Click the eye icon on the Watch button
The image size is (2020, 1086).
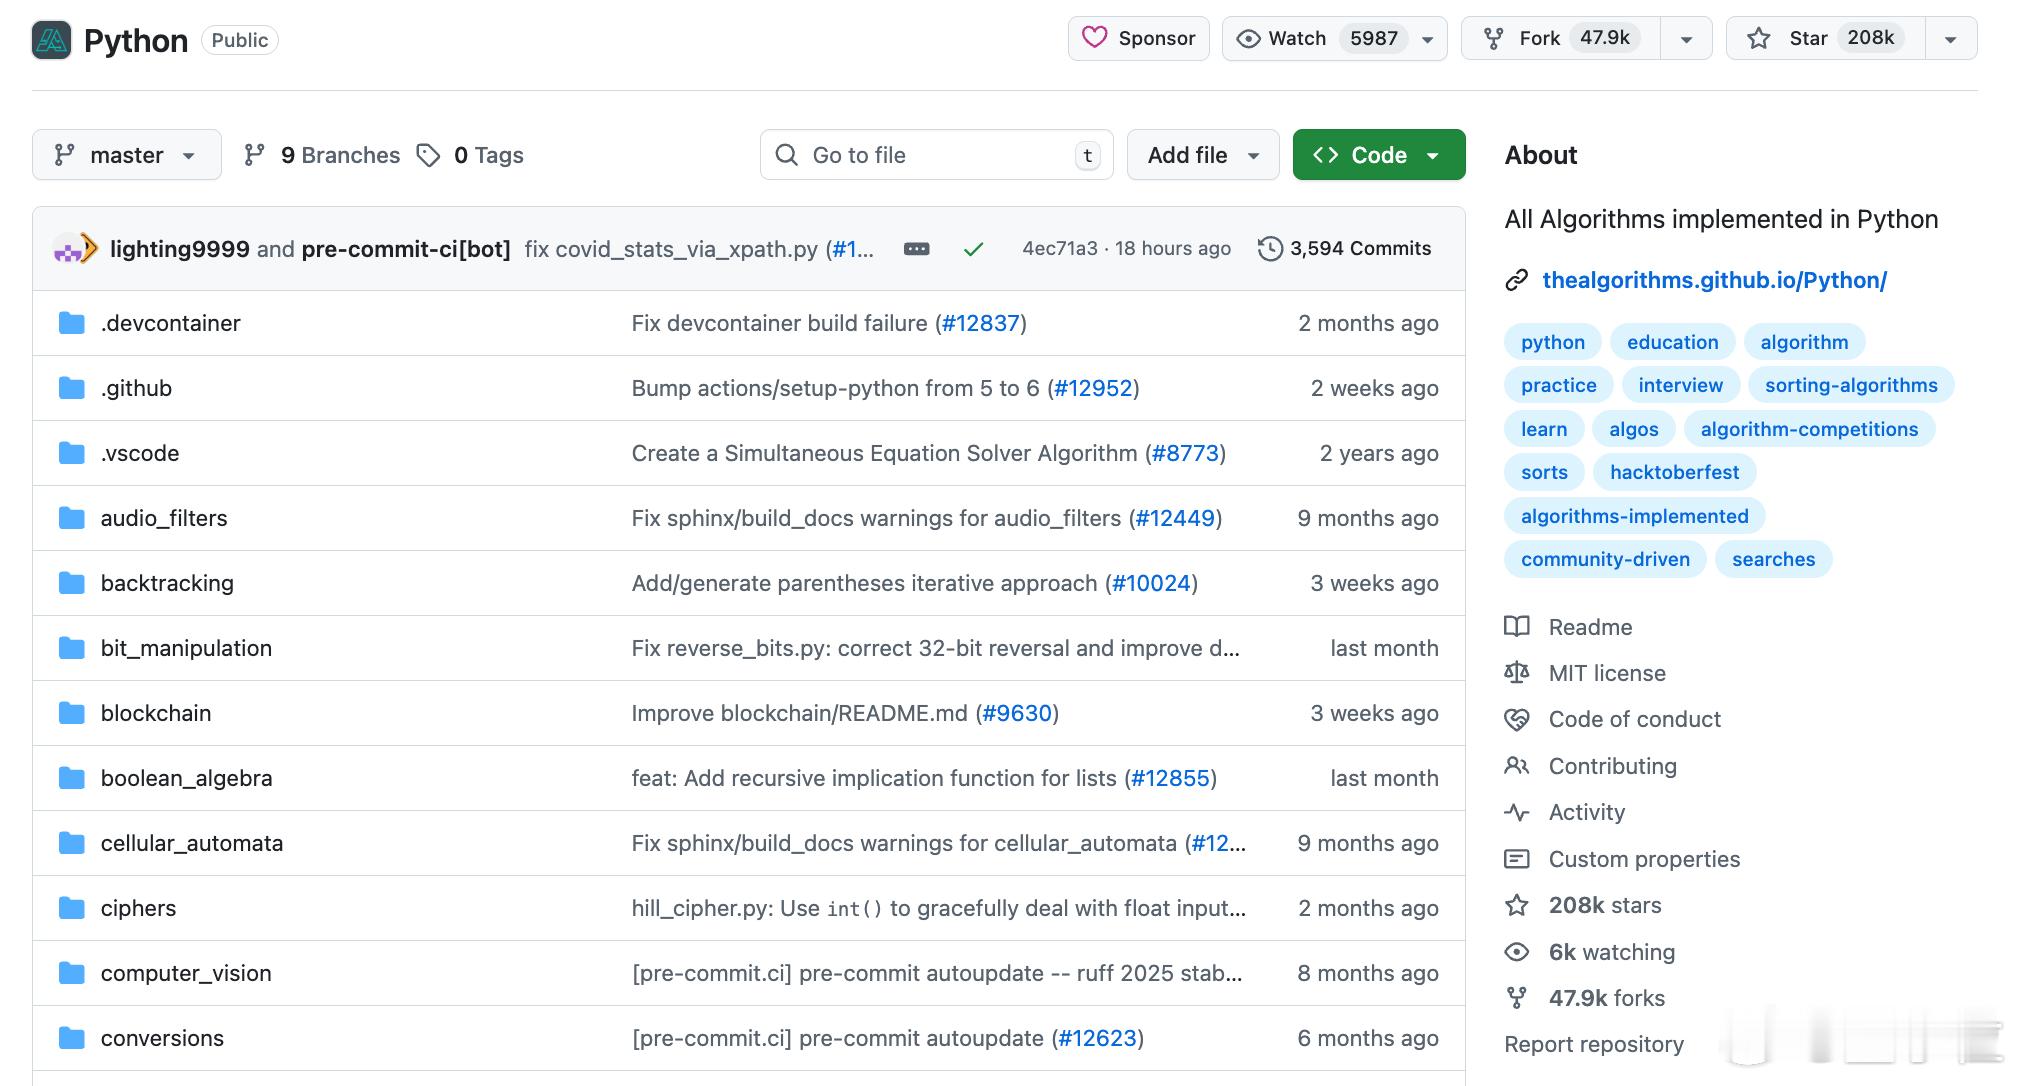point(1248,39)
